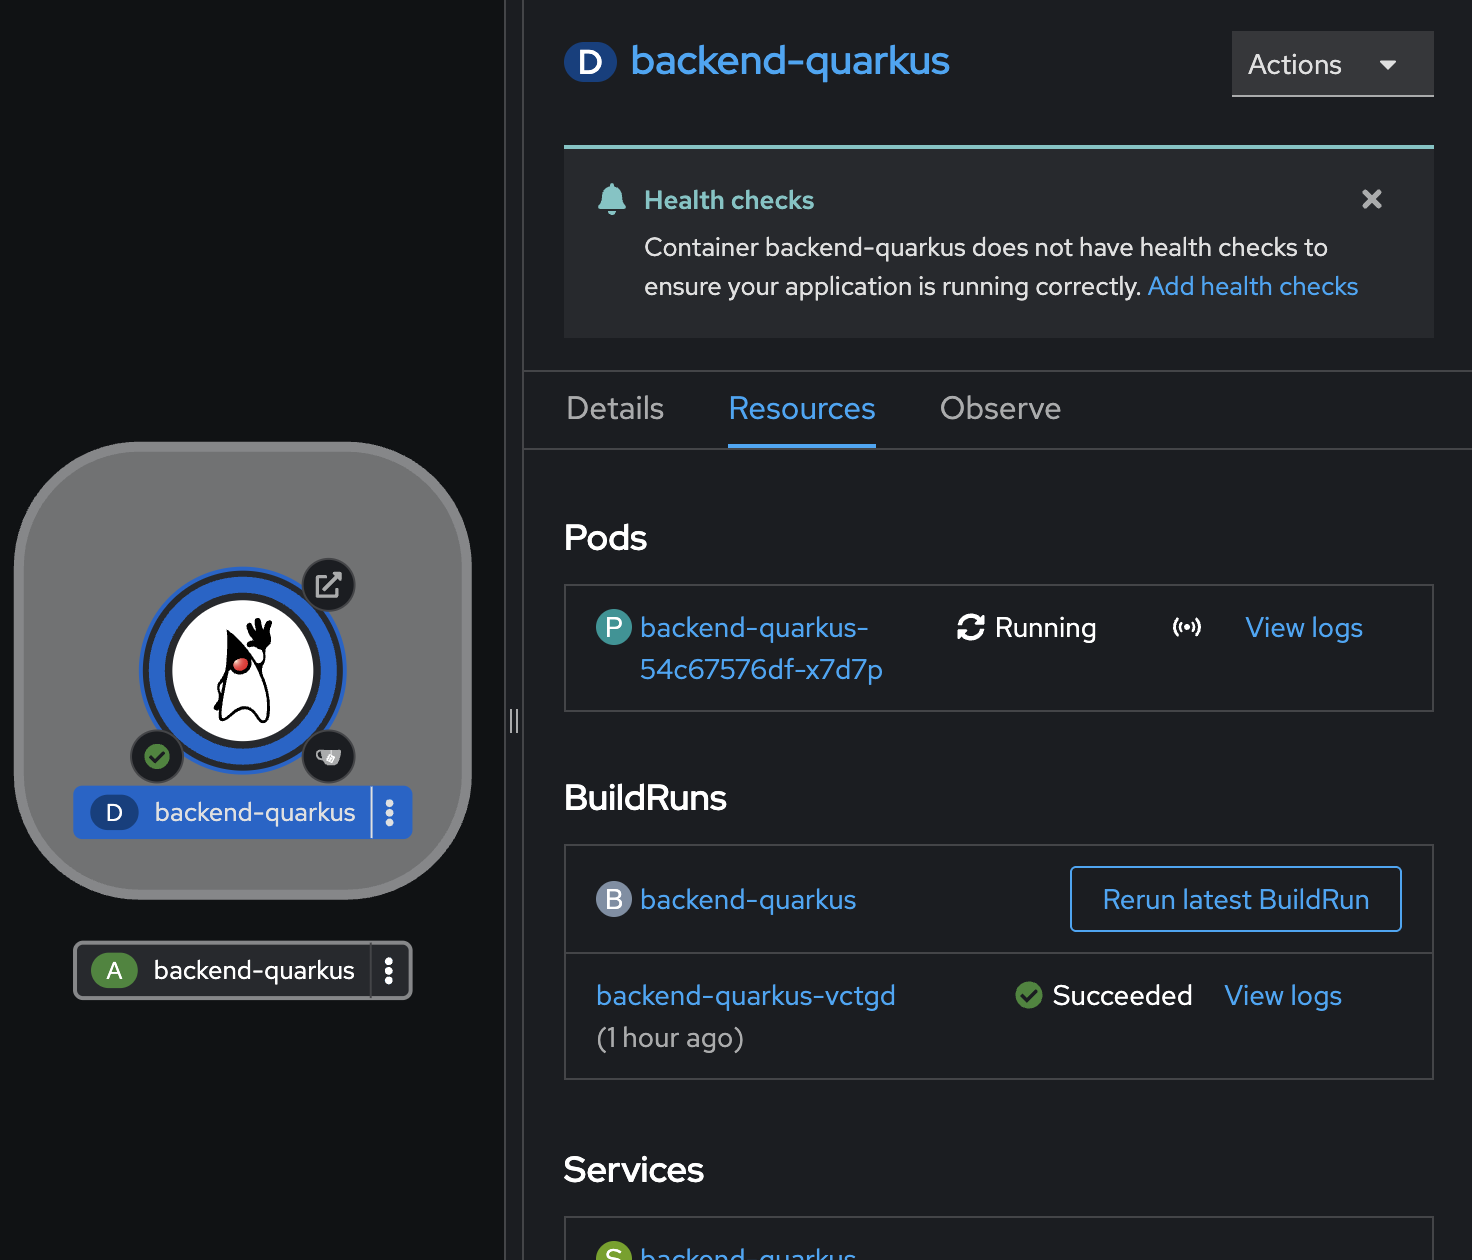Open kebab menu for application backend-quarkus label

389,970
